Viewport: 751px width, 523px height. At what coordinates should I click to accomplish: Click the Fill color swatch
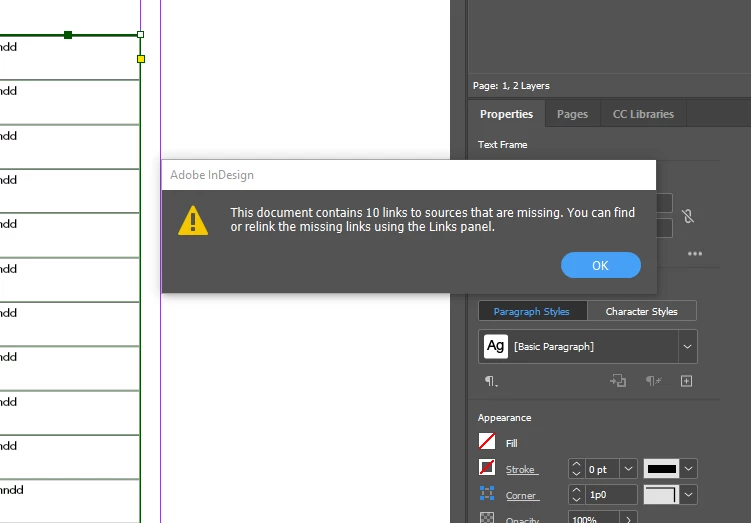coord(487,442)
